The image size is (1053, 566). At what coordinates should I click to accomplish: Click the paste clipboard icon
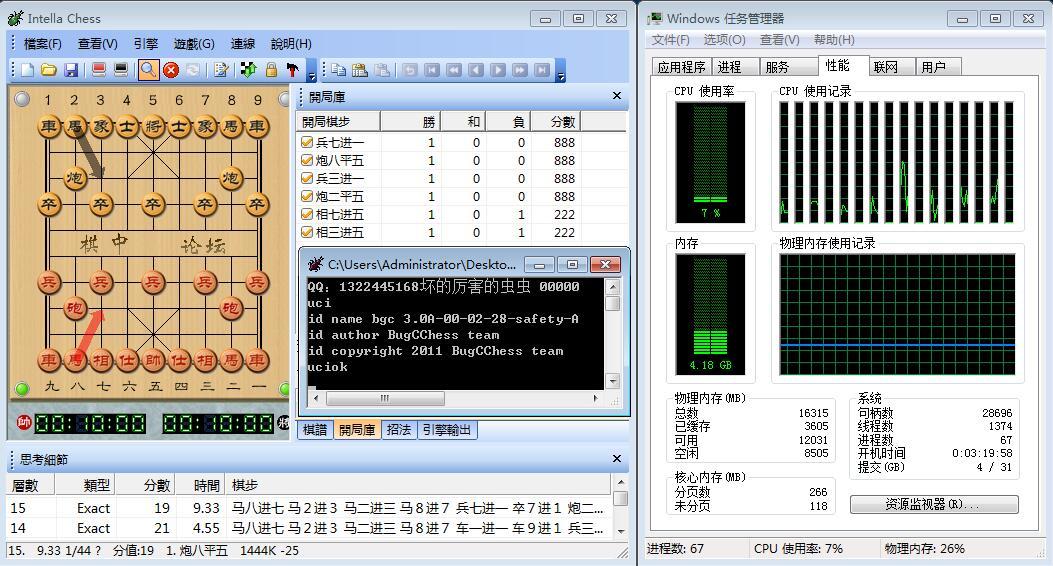(360, 70)
